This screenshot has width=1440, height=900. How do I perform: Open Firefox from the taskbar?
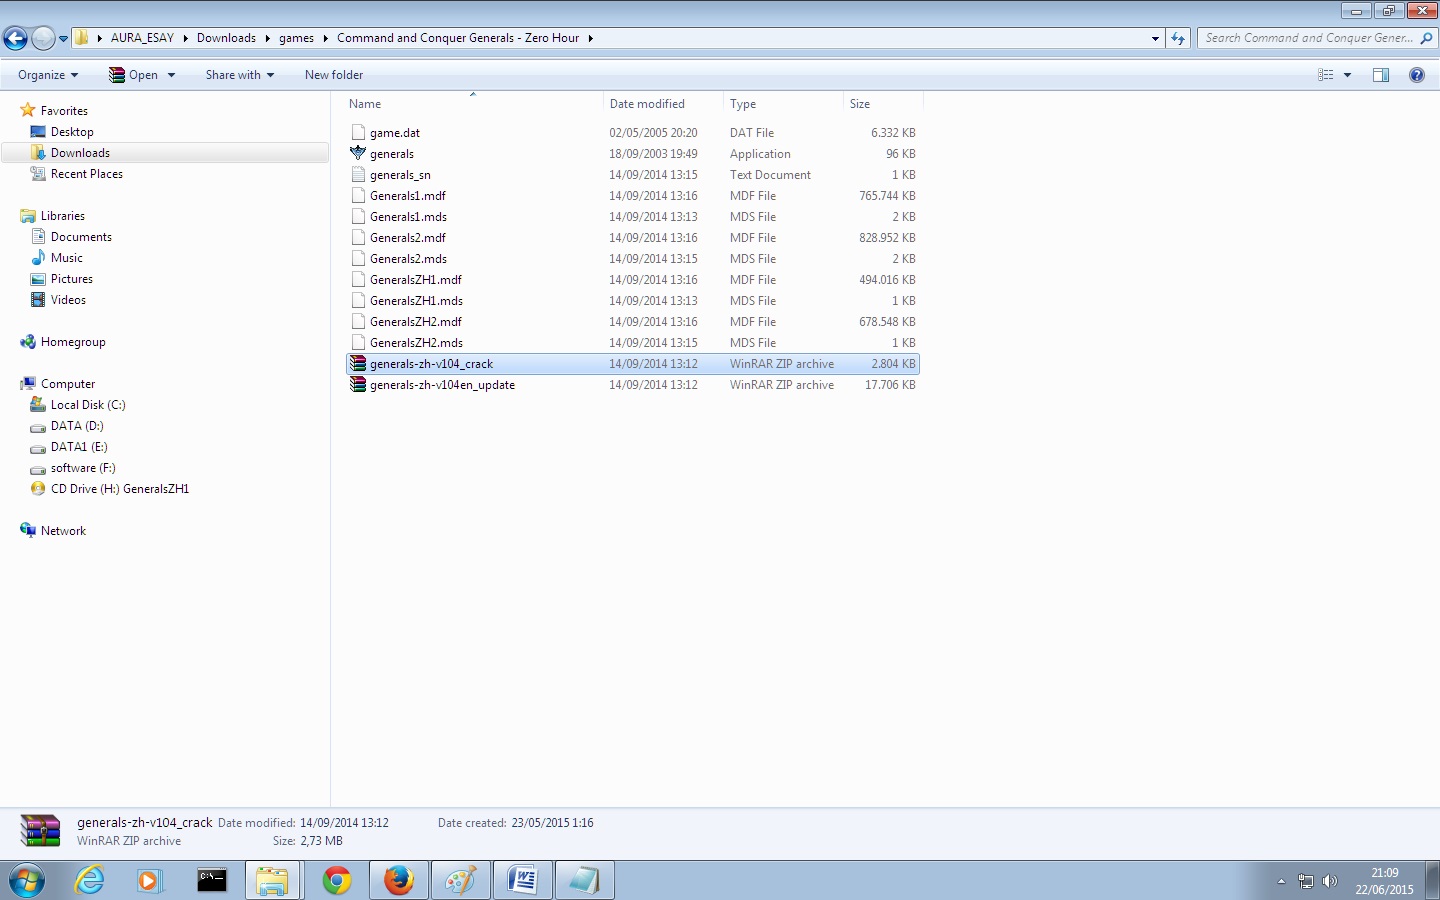pyautogui.click(x=399, y=881)
